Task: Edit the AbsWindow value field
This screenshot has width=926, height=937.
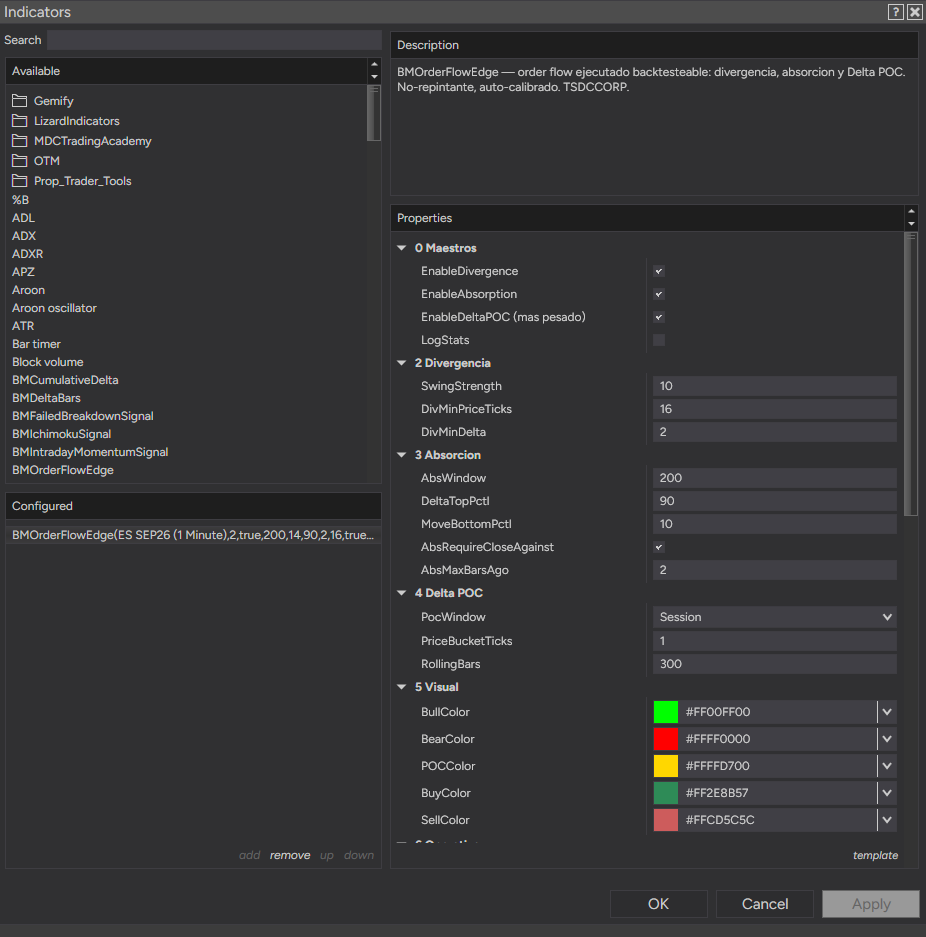Action: tap(775, 478)
